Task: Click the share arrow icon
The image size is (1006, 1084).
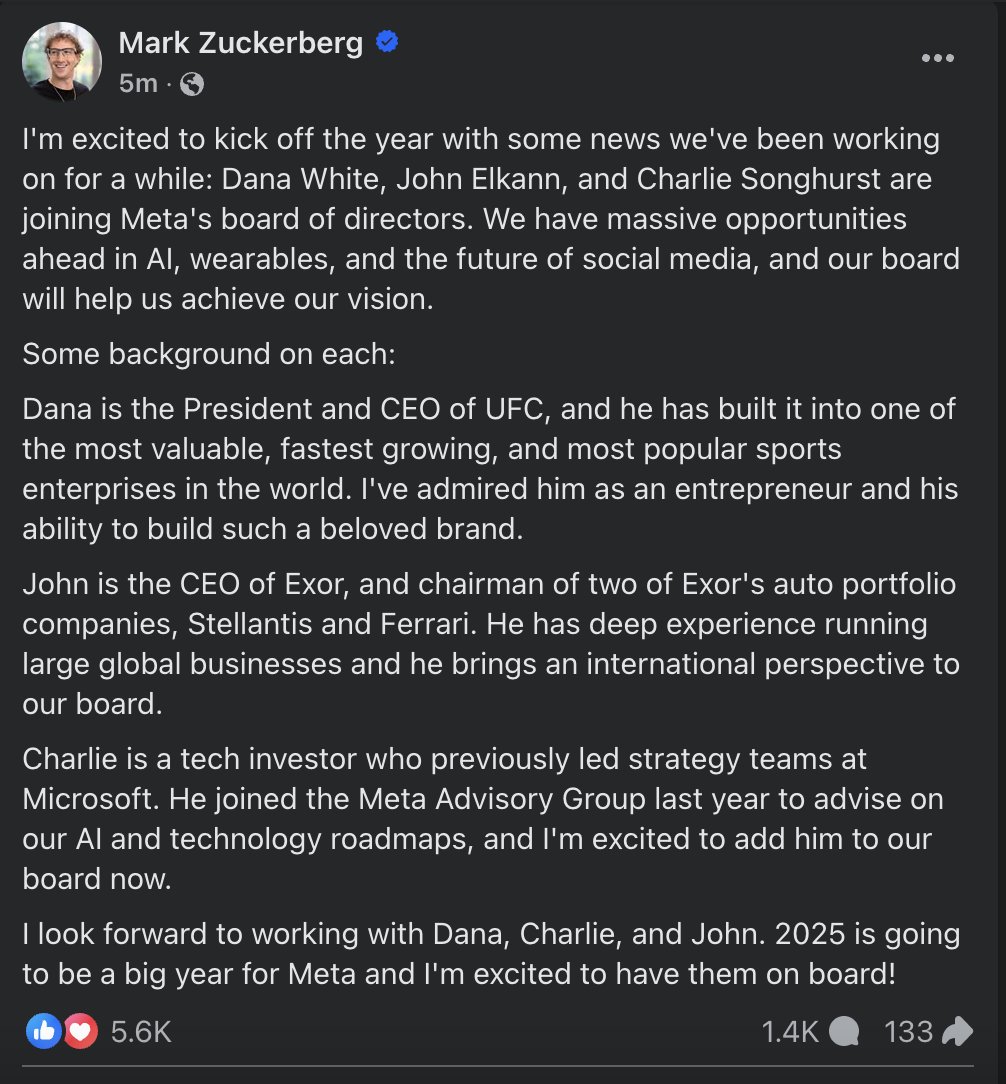Action: [958, 1031]
